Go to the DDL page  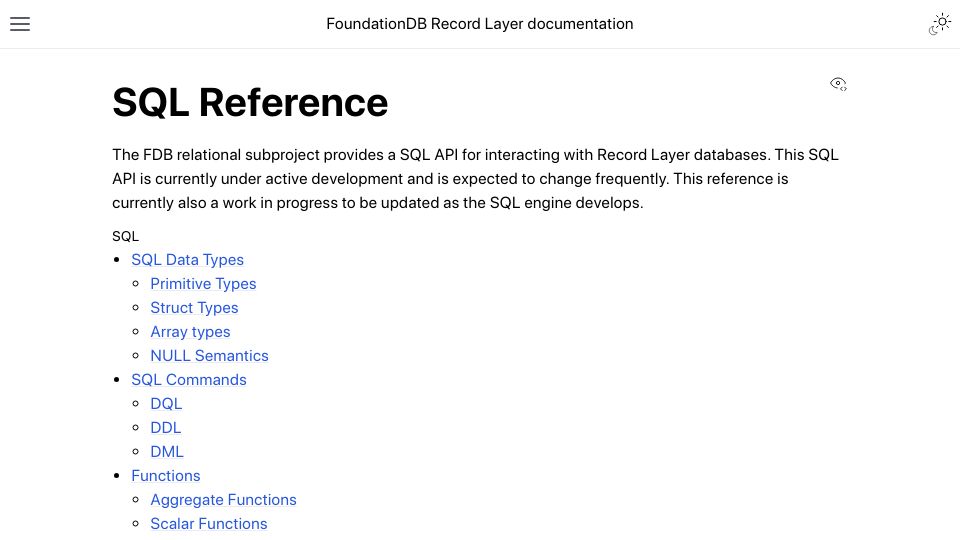coord(165,427)
